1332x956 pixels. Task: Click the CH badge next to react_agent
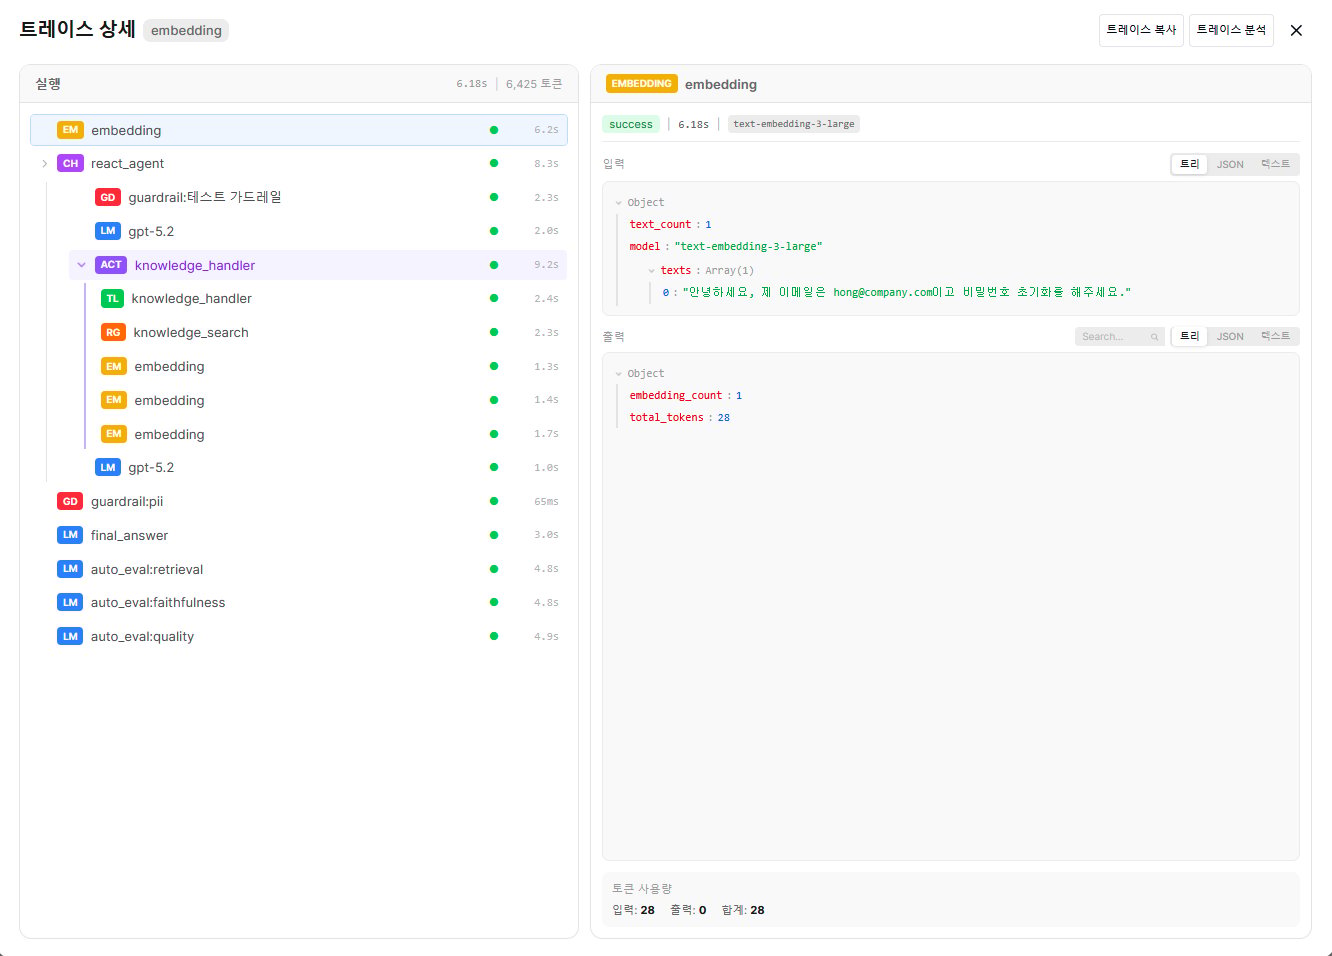click(70, 164)
